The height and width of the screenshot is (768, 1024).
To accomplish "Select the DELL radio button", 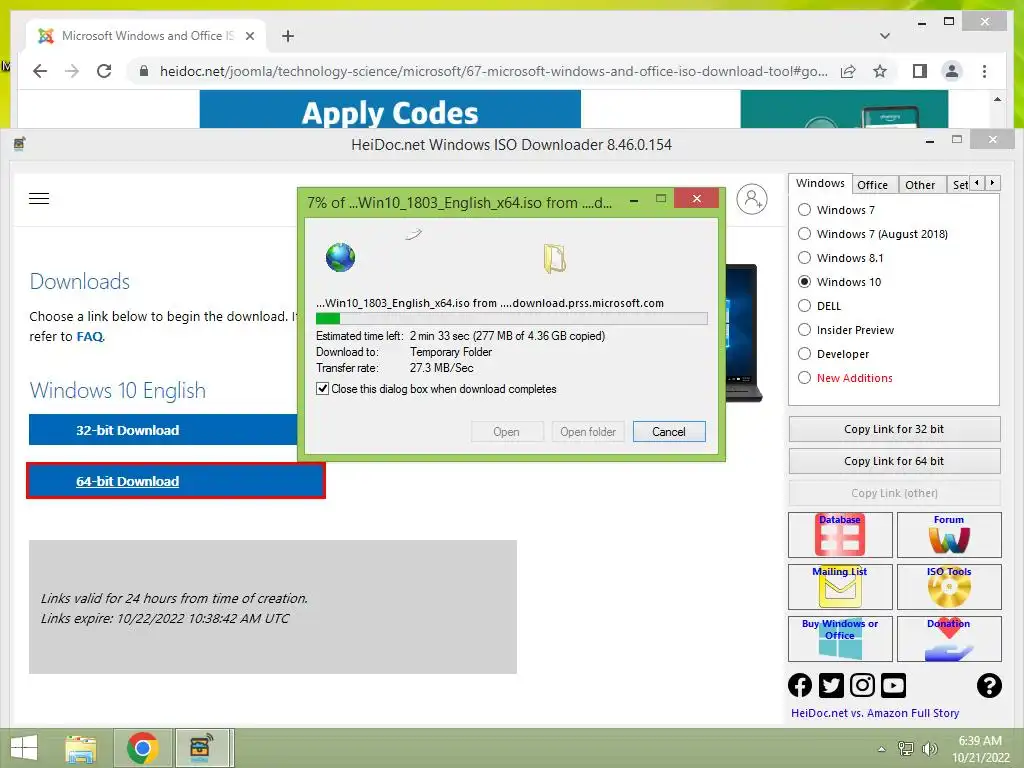I will tap(804, 306).
